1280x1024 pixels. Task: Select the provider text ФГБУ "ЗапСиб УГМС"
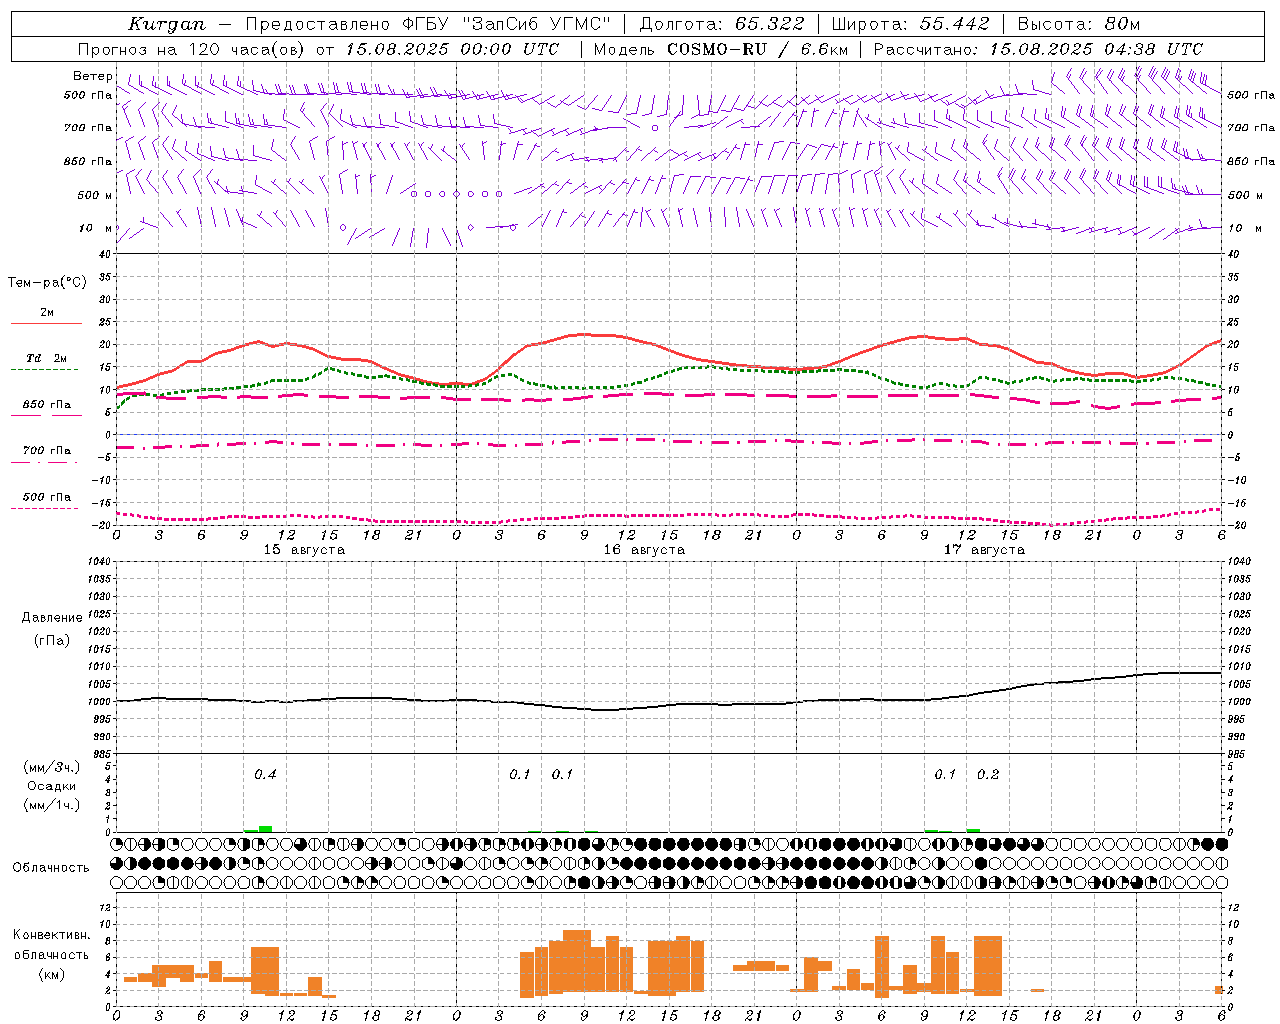(509, 24)
